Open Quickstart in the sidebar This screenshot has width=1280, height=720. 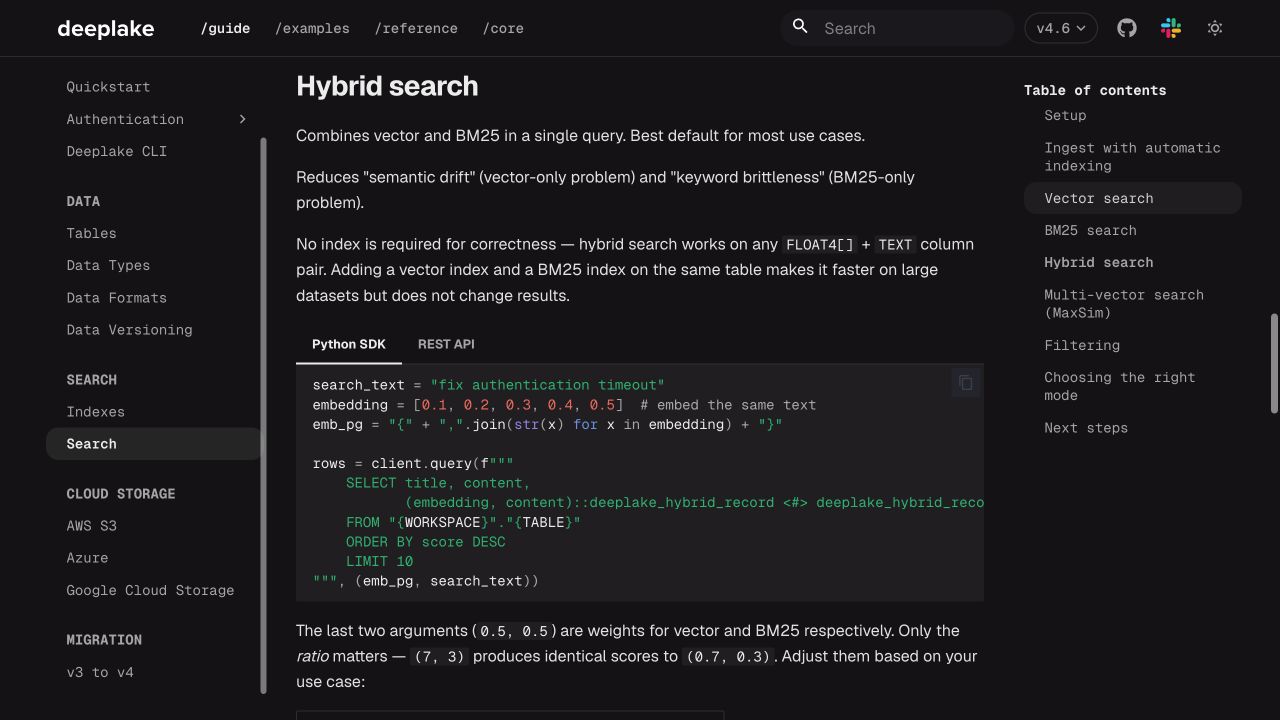[x=108, y=87]
